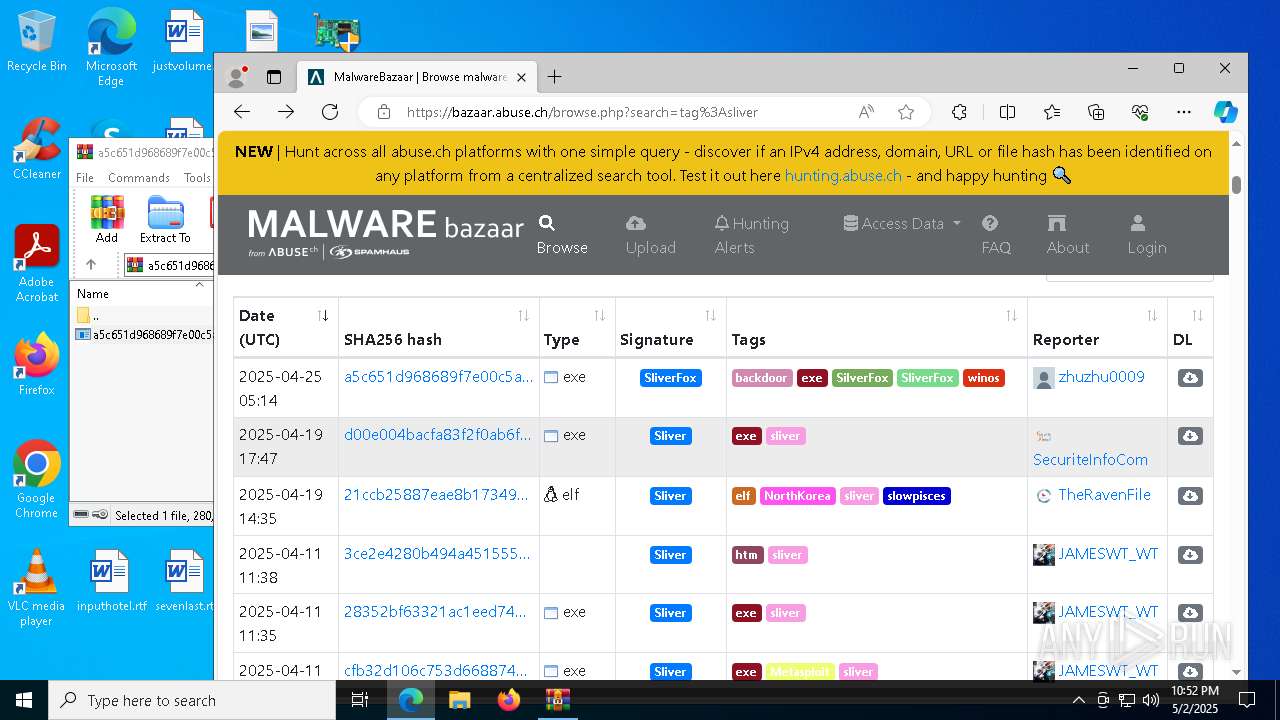
Task: Open Edge Settings and more menu
Action: [x=1184, y=112]
